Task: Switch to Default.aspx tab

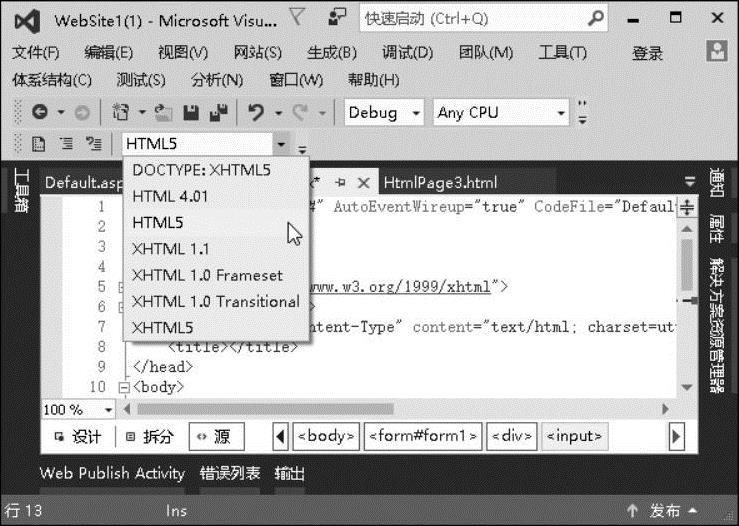Action: point(83,182)
